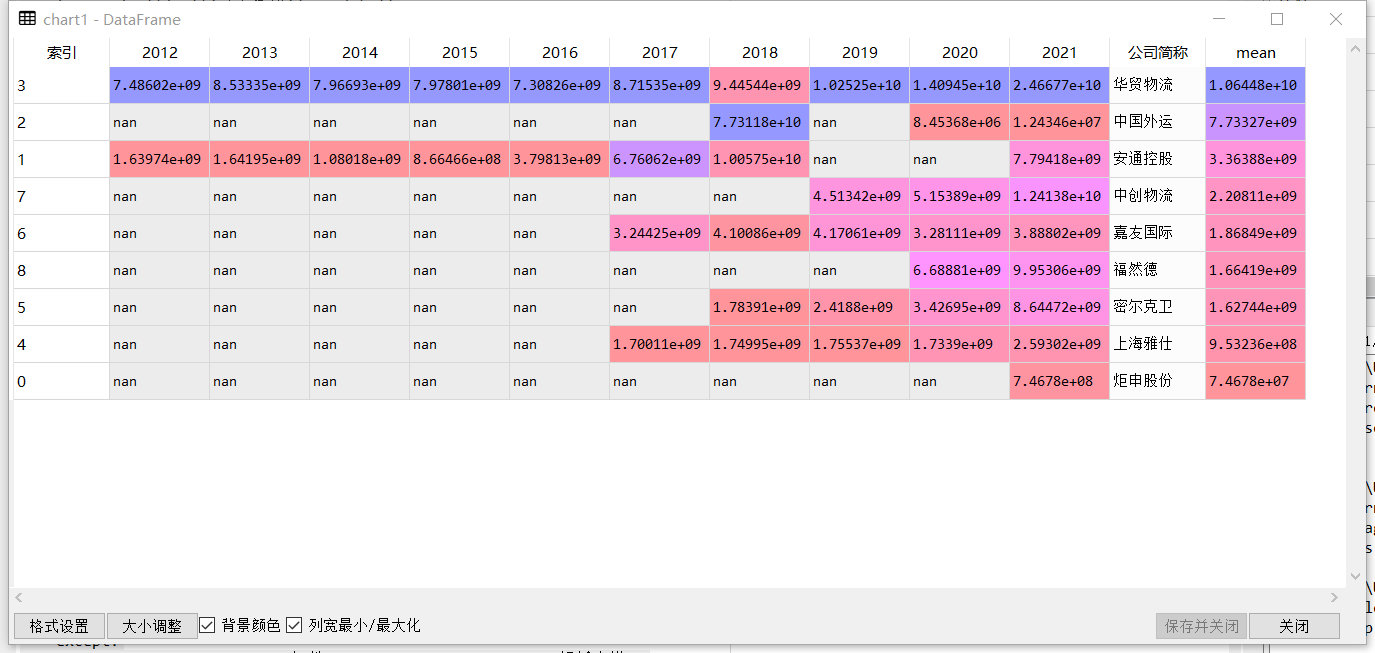This screenshot has width=1375, height=653.
Task: Click the 大小调整 resize button
Action: (152, 626)
